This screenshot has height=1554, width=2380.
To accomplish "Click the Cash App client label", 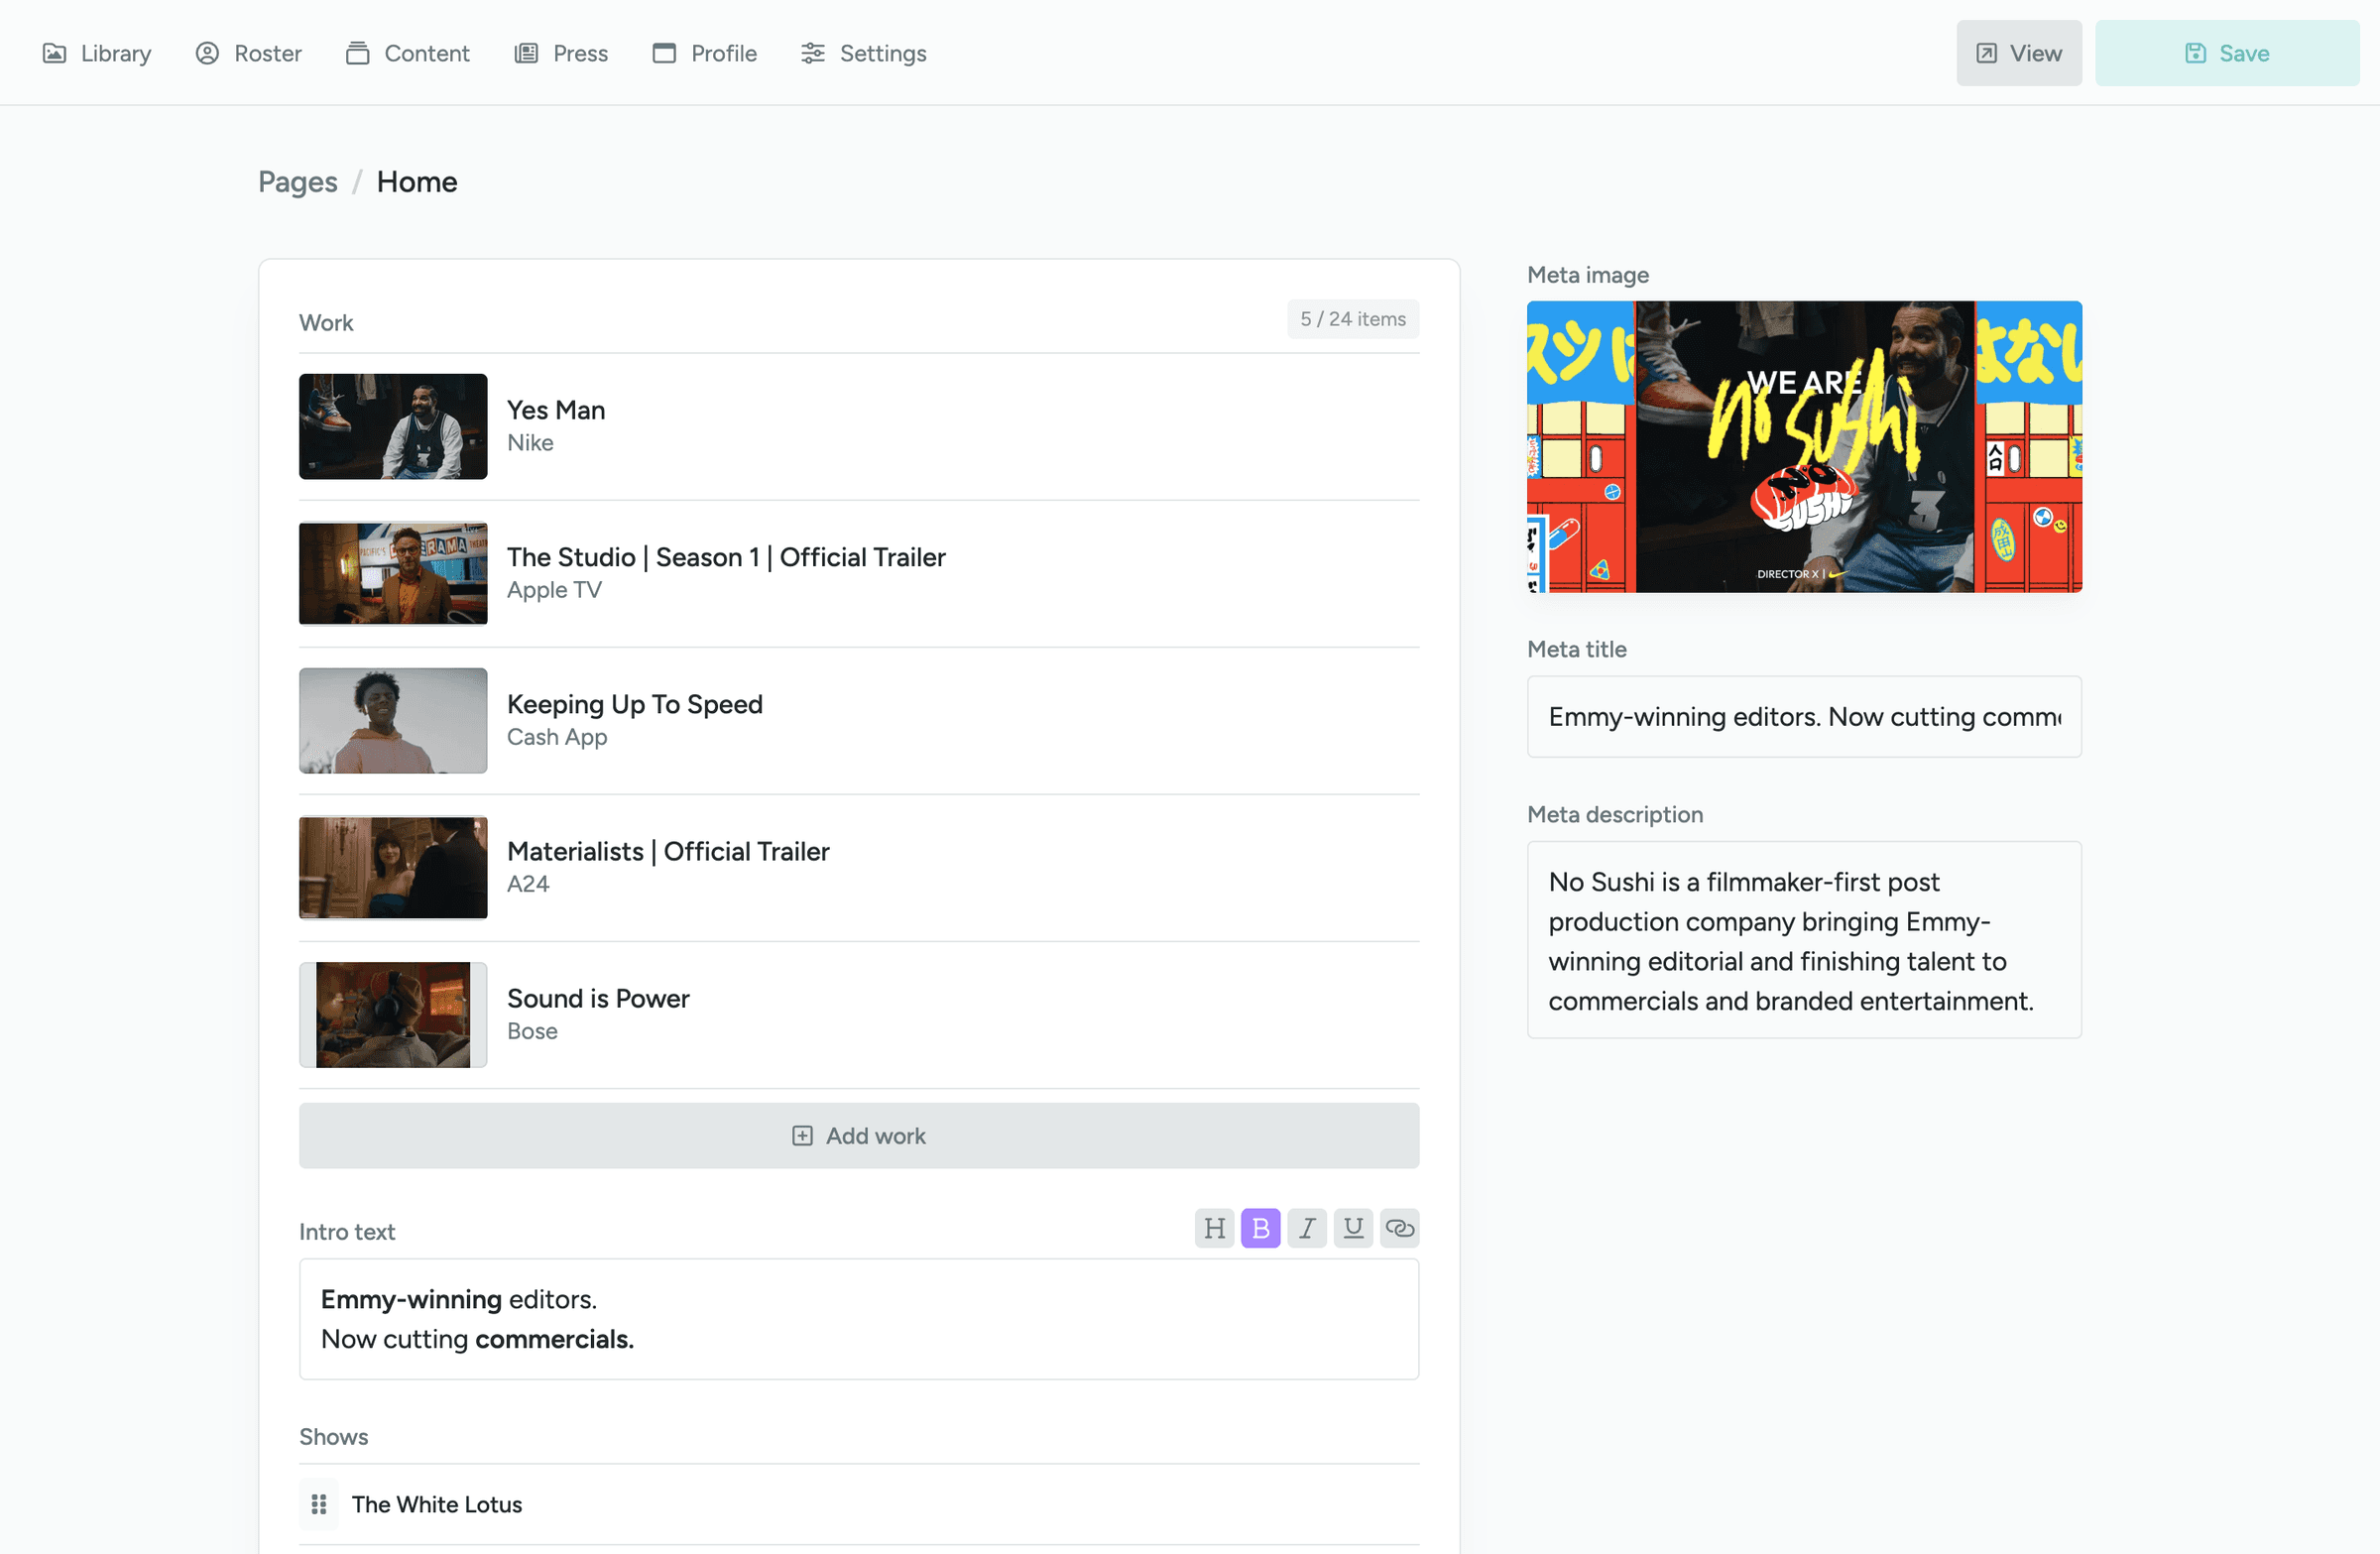I will point(557,737).
